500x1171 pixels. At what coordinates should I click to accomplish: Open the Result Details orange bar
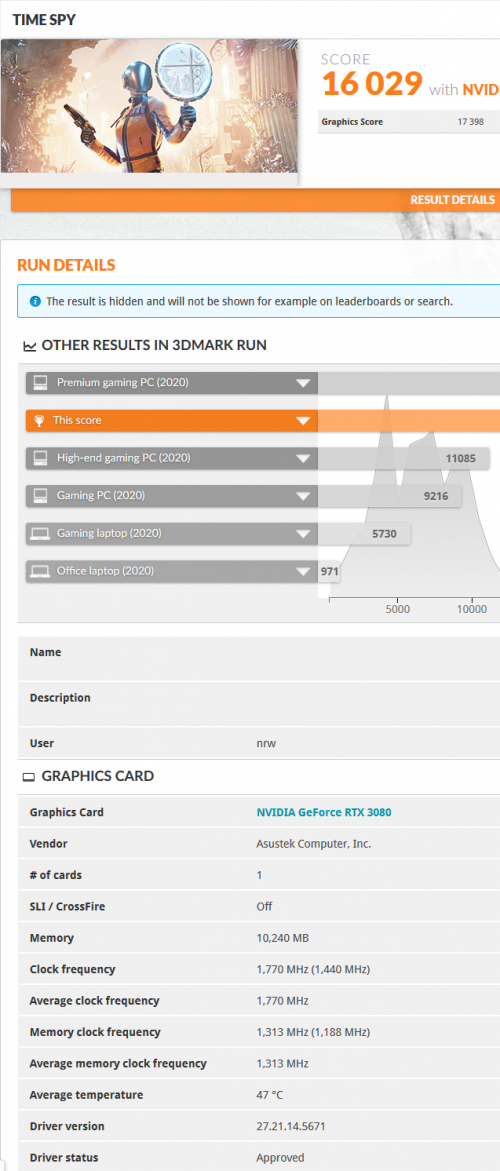click(255, 200)
